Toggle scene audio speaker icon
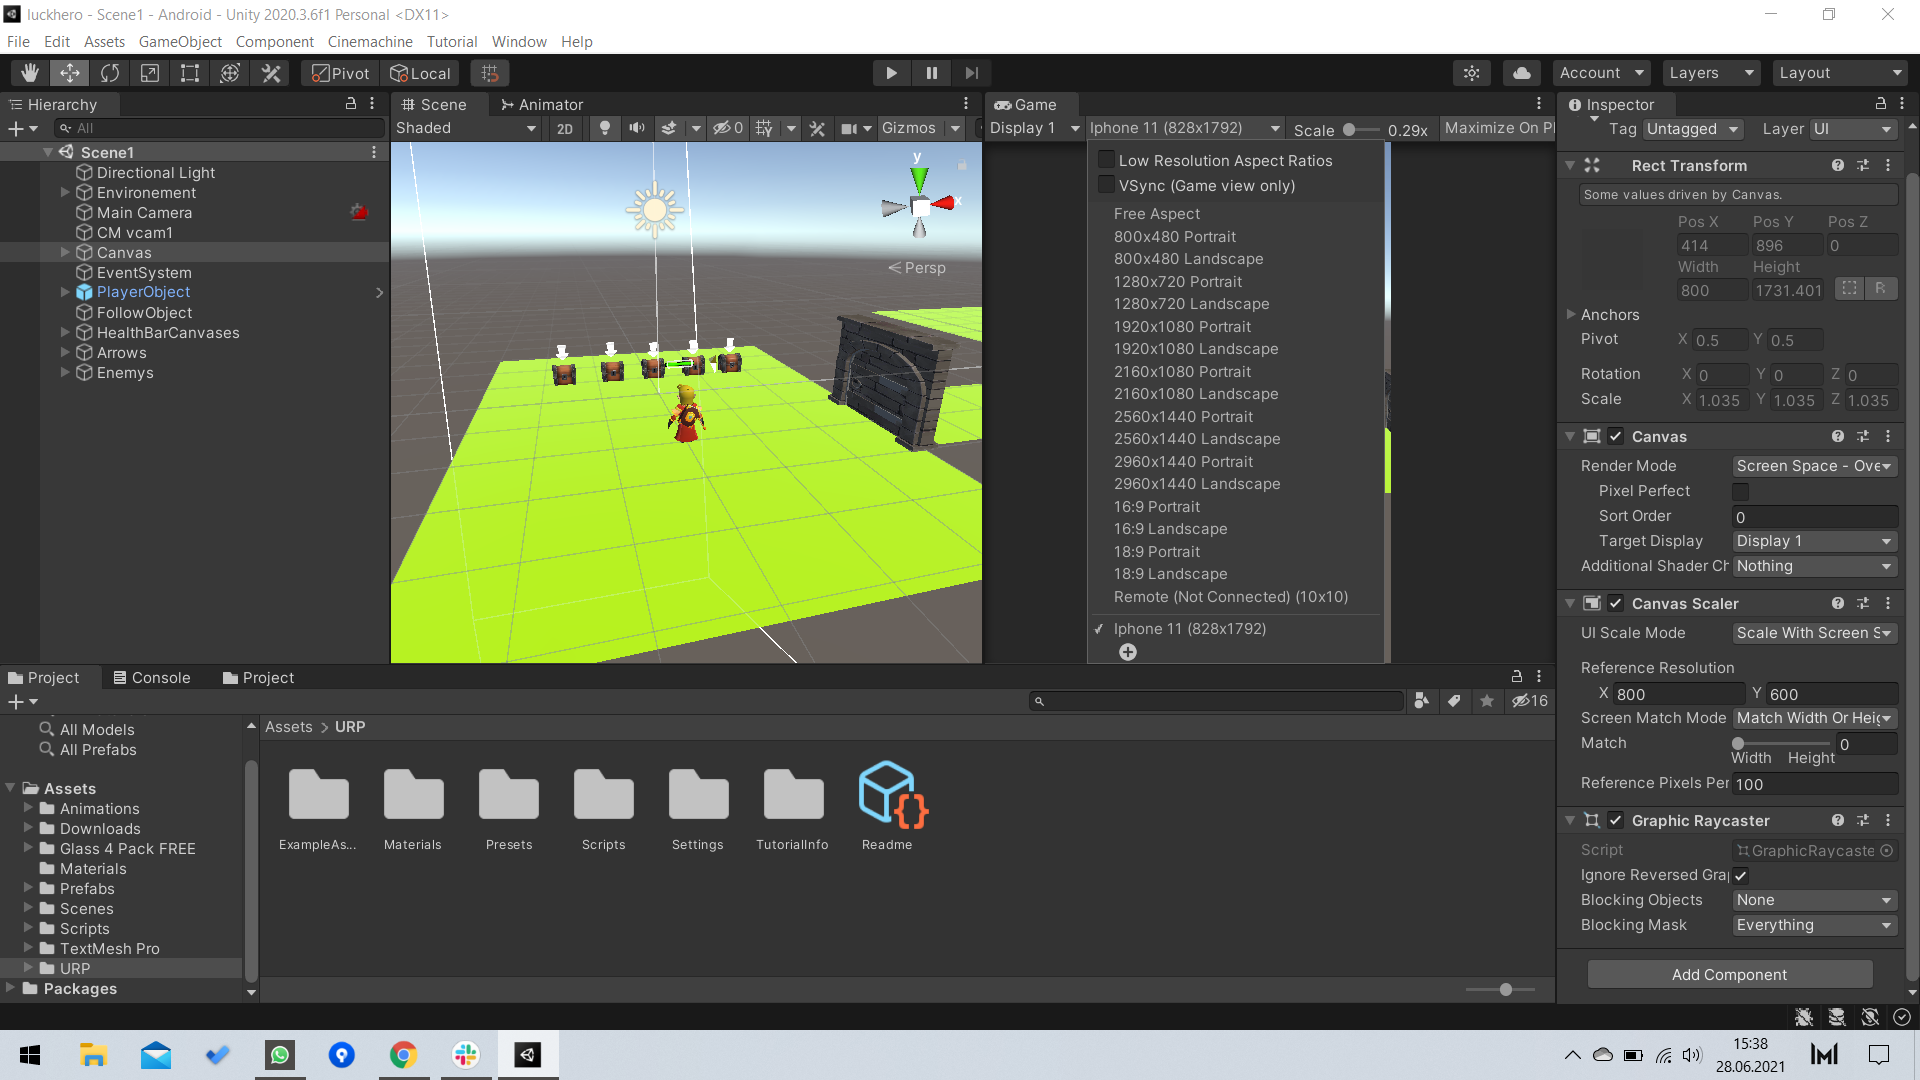Viewport: 1920px width, 1080px height. click(x=636, y=128)
